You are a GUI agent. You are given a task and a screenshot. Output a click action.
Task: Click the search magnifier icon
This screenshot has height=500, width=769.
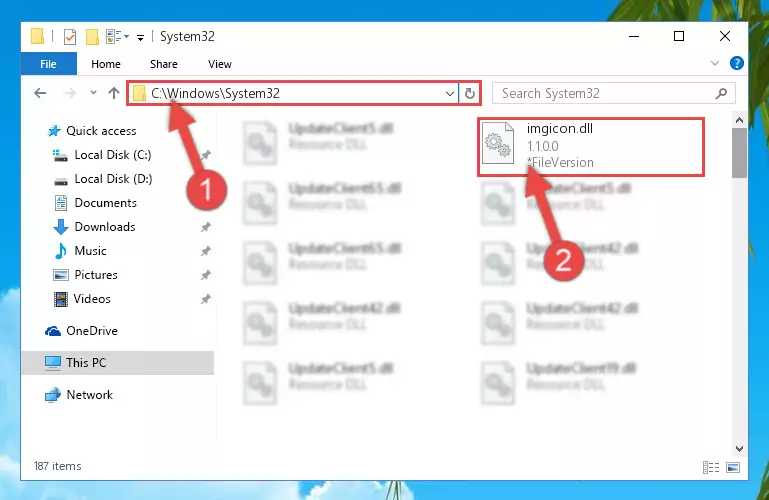pyautogui.click(x=721, y=93)
